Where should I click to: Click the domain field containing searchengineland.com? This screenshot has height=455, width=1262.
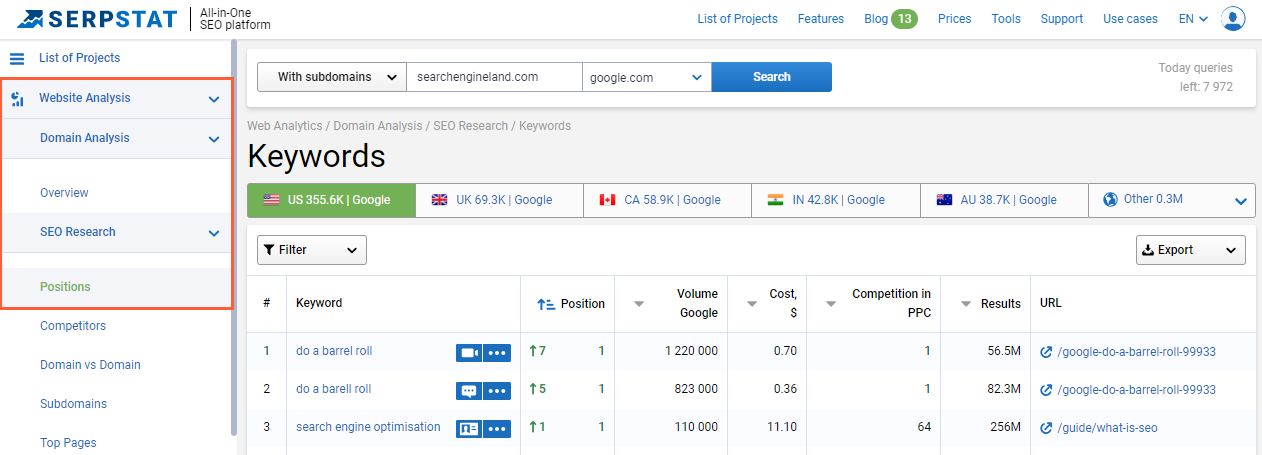(x=495, y=77)
